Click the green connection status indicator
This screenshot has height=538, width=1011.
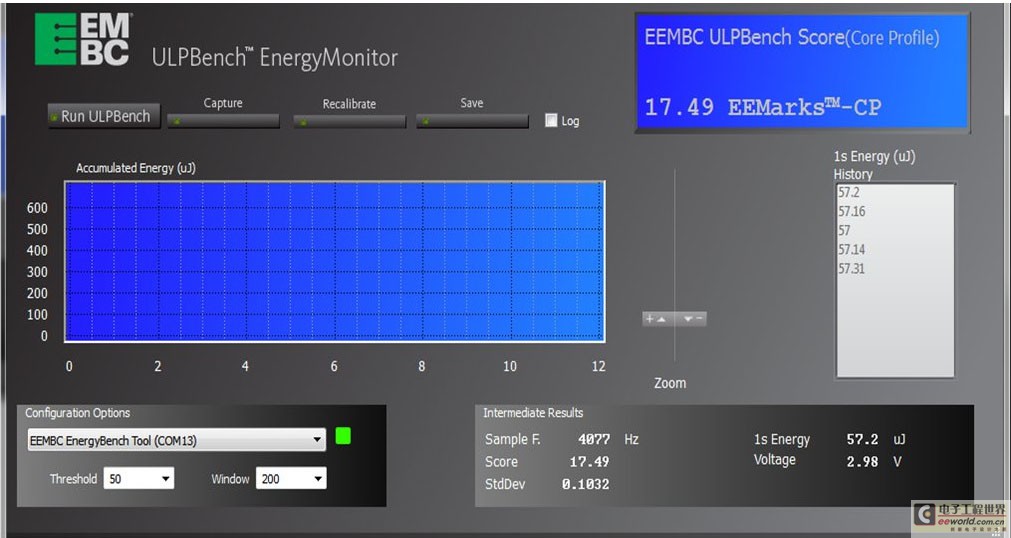pos(343,436)
